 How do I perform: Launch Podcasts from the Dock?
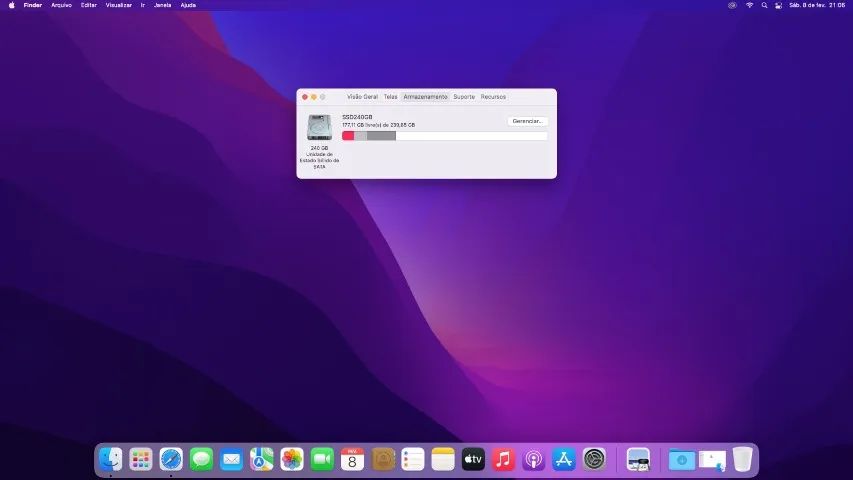click(533, 459)
